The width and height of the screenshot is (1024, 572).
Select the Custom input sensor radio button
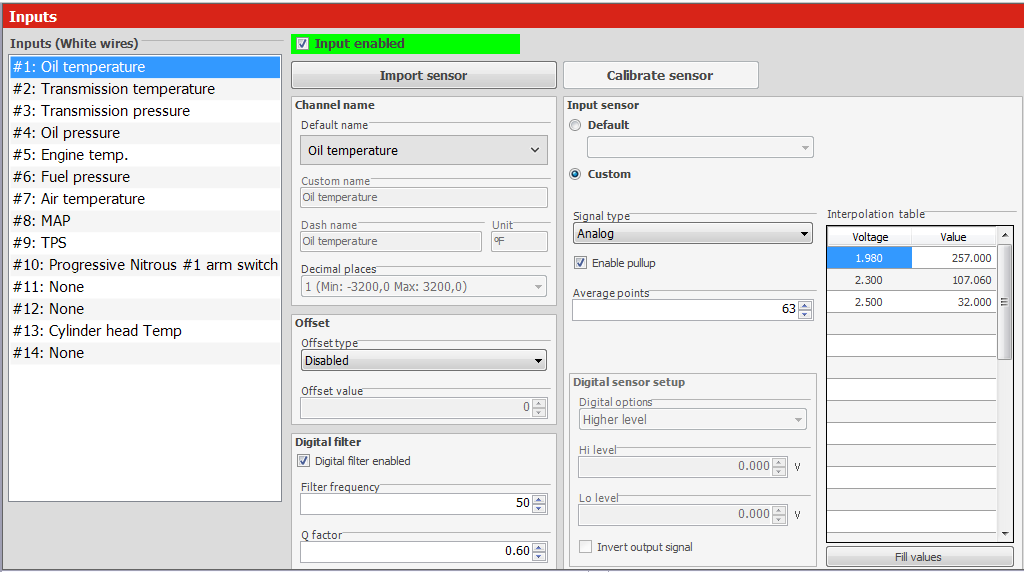click(x=575, y=174)
